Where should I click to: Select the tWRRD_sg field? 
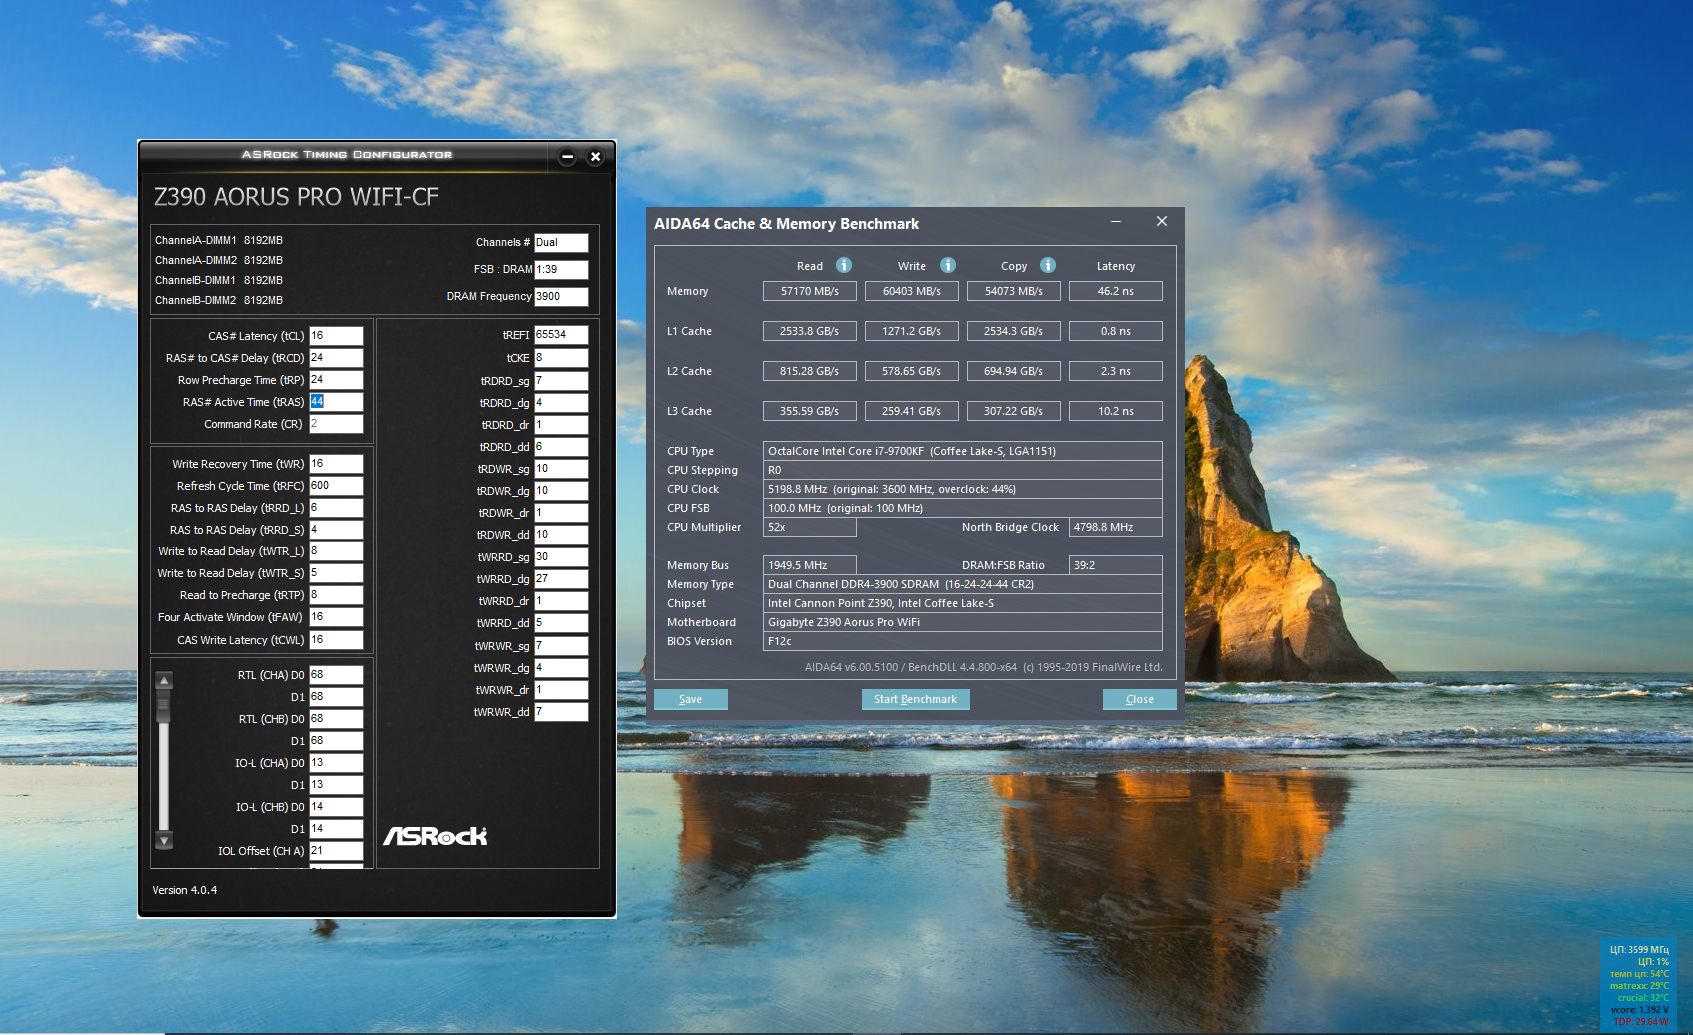pyautogui.click(x=561, y=557)
